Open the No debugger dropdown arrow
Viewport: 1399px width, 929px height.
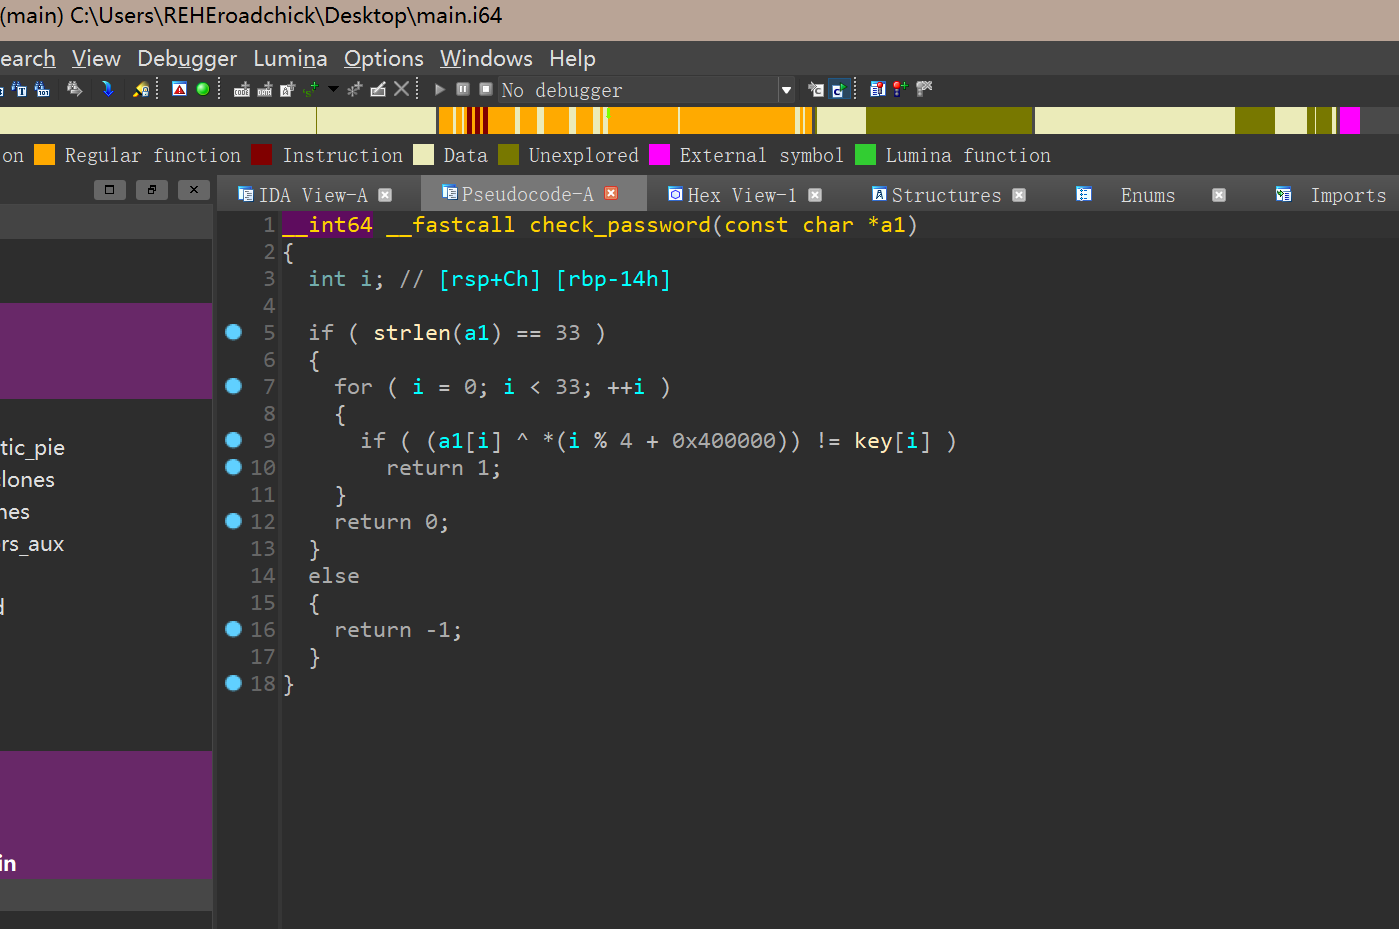pyautogui.click(x=786, y=90)
